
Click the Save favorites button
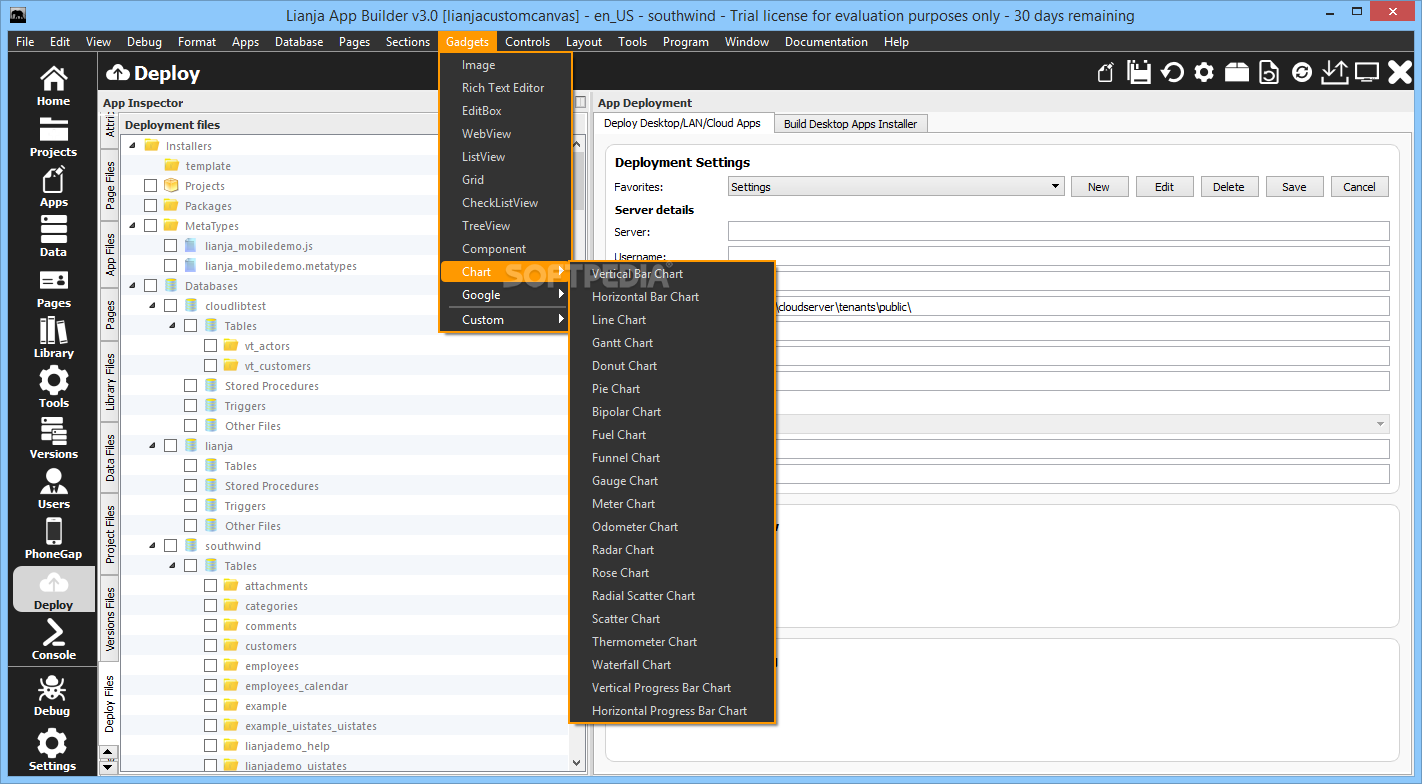click(x=1294, y=187)
